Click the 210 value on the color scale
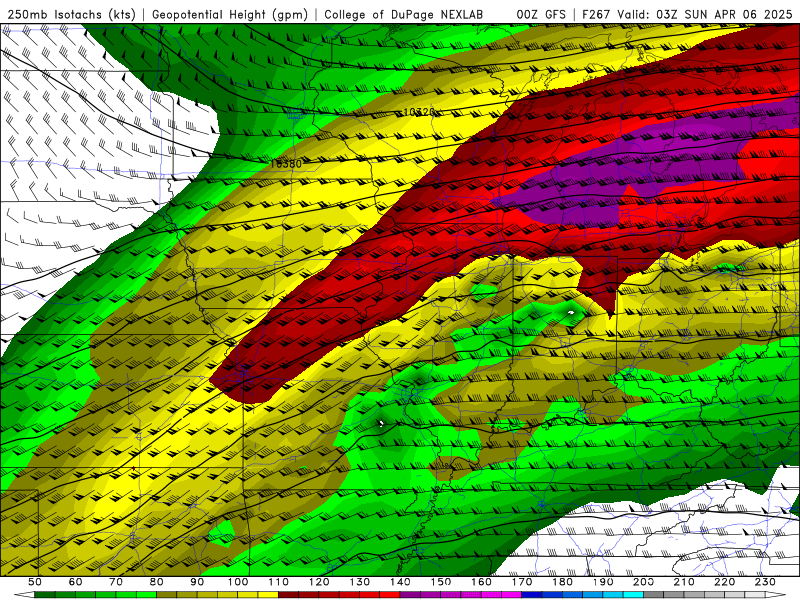Image resolution: width=800 pixels, height=600 pixels. (x=685, y=582)
